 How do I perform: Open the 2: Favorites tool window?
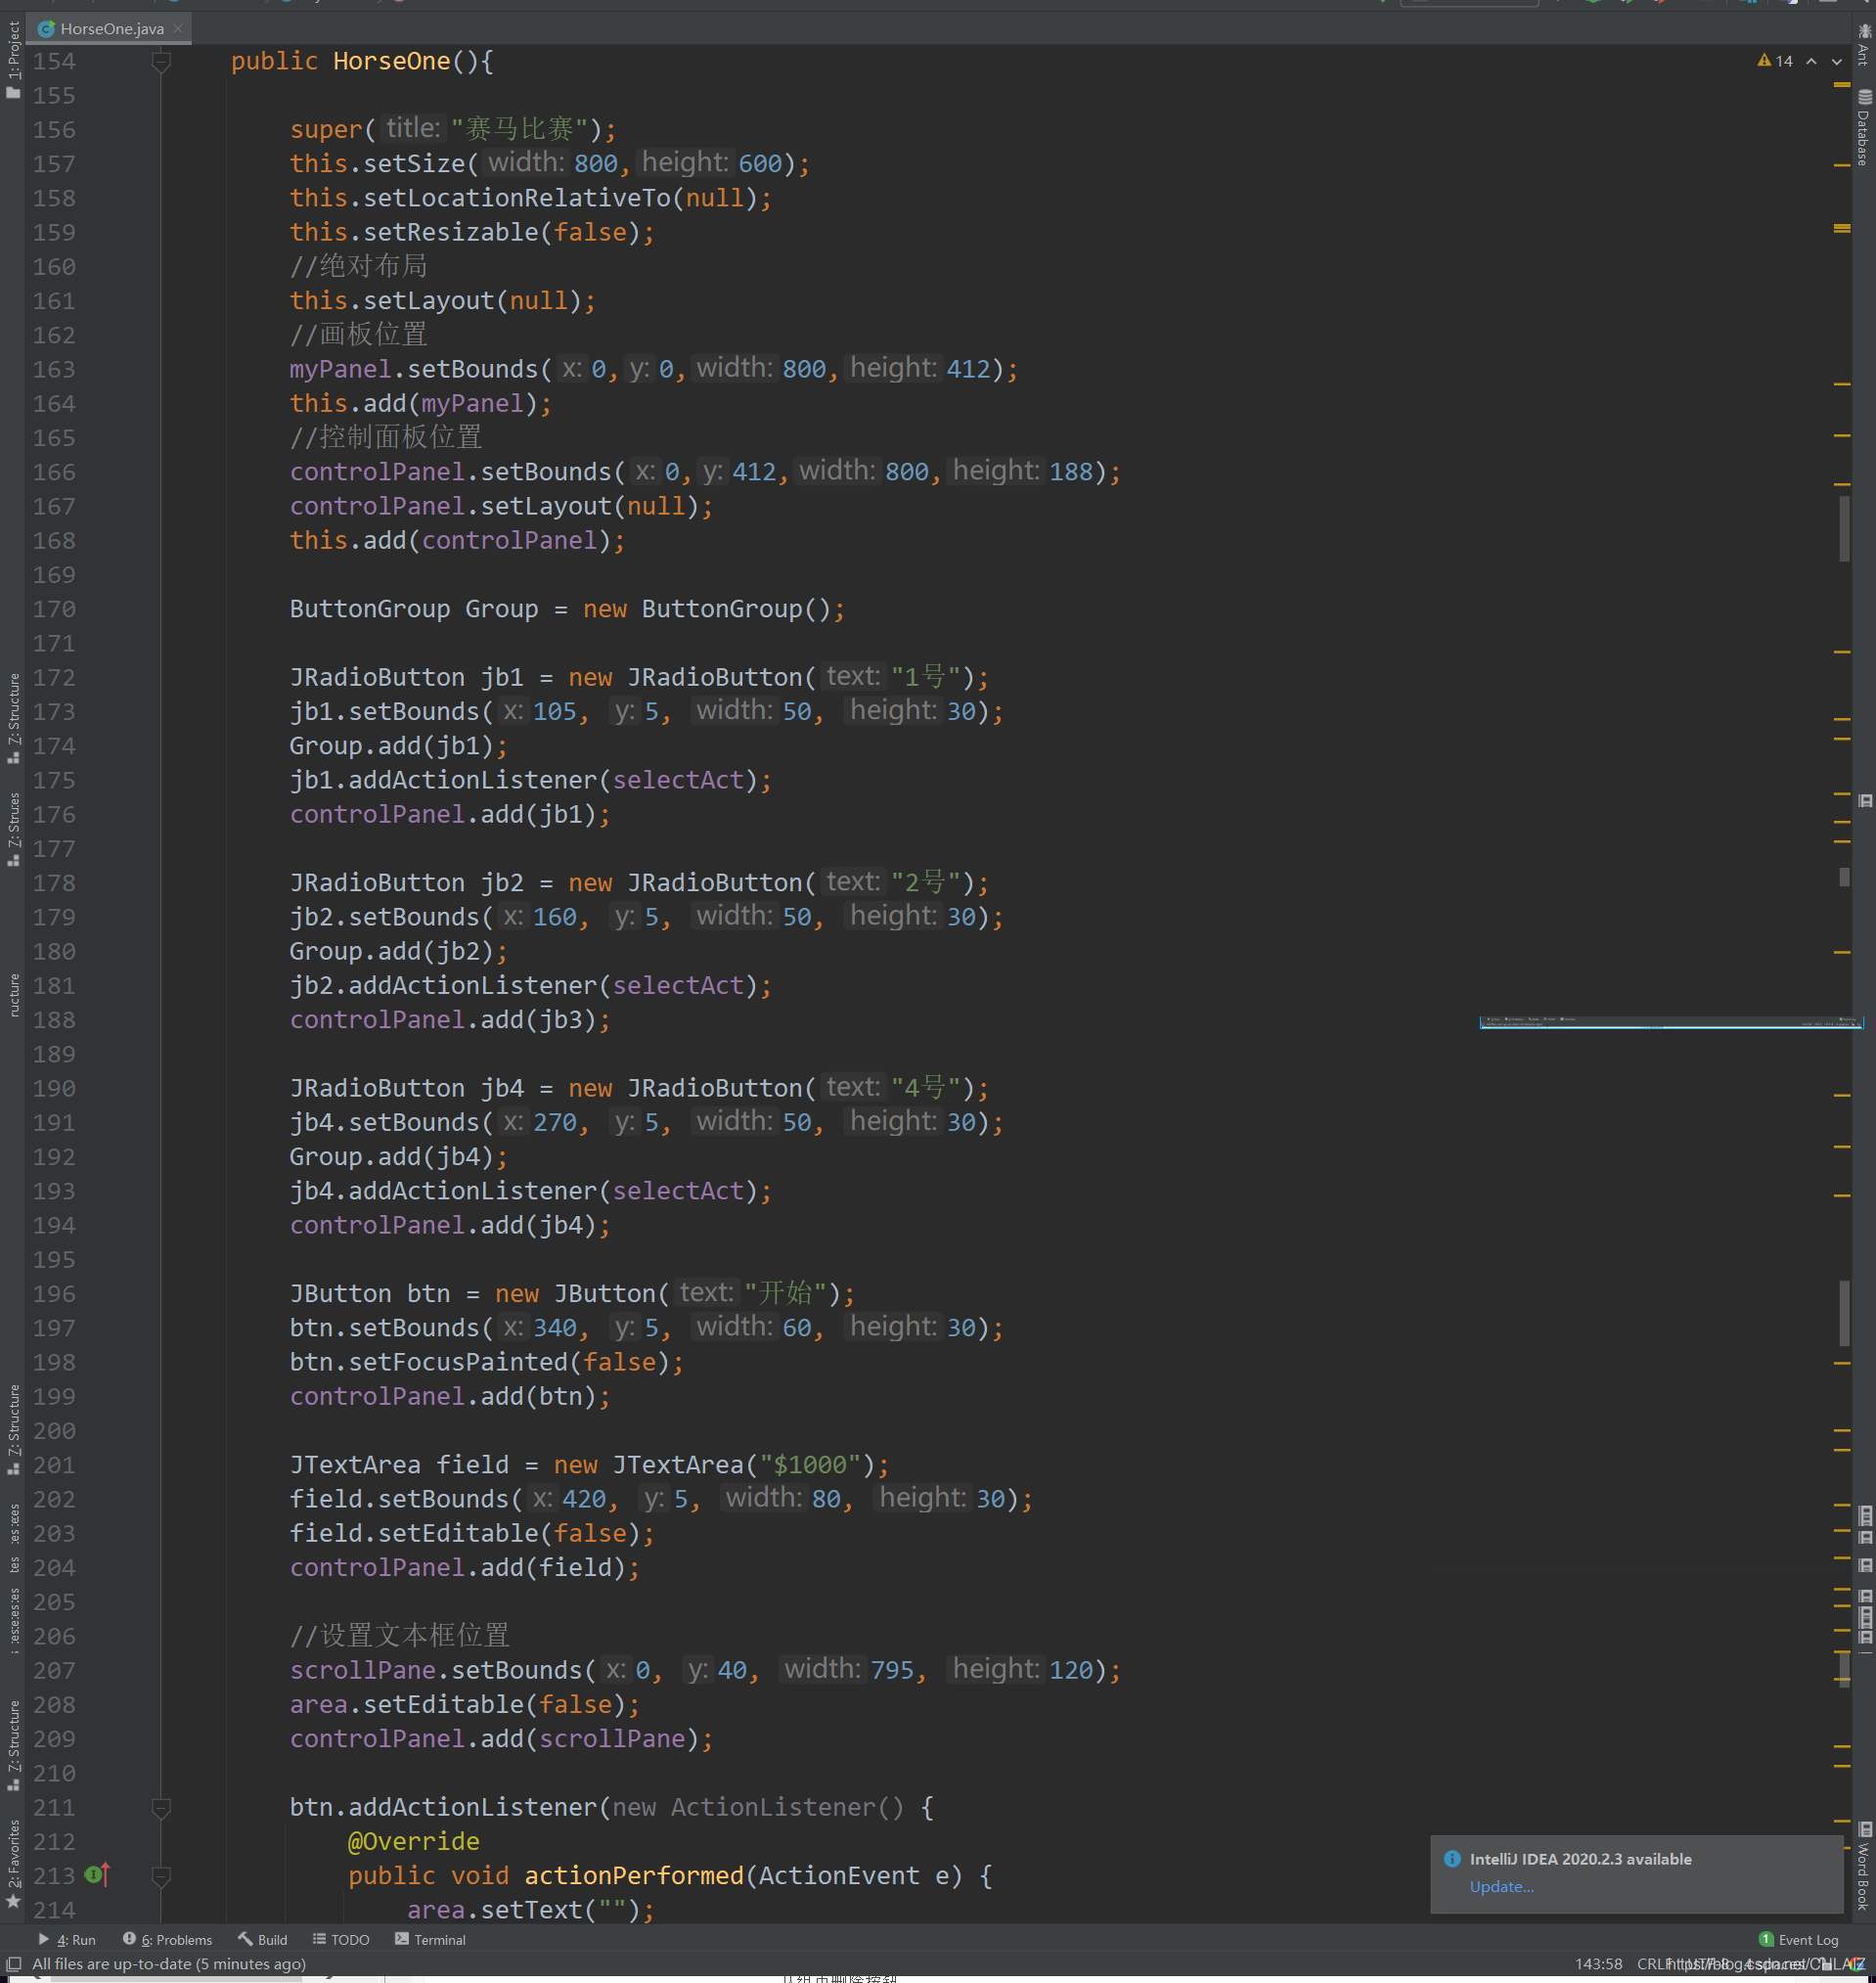[13, 1864]
